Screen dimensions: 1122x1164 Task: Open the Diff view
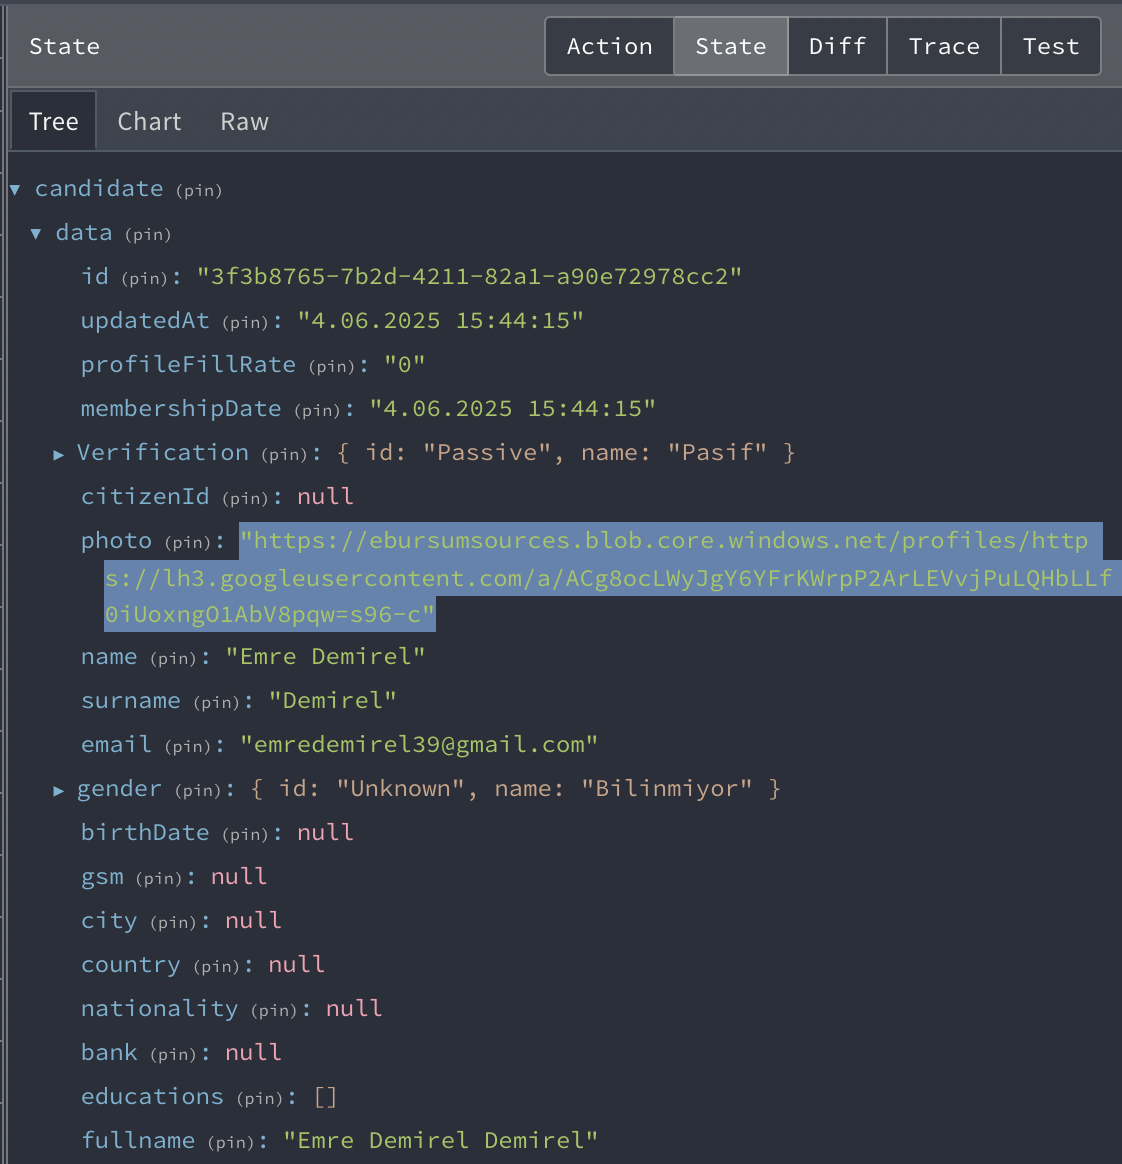point(837,46)
